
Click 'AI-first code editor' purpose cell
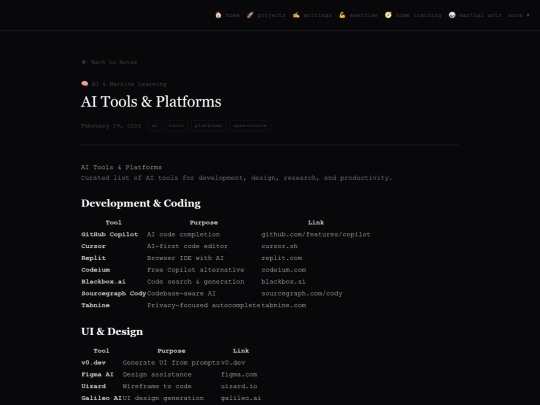tap(187, 246)
